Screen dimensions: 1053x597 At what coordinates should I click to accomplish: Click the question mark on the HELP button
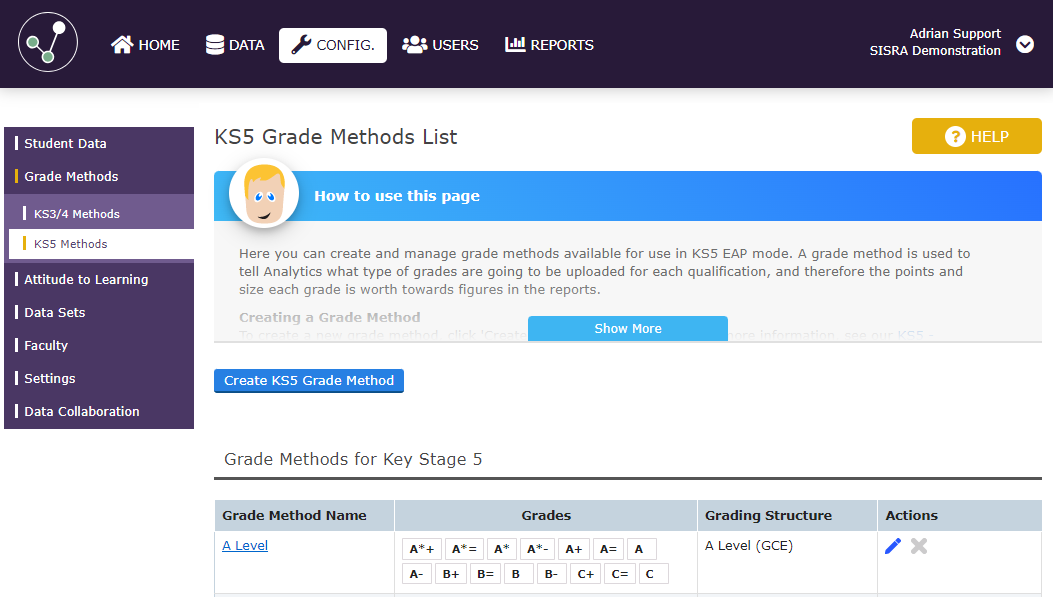coord(955,135)
